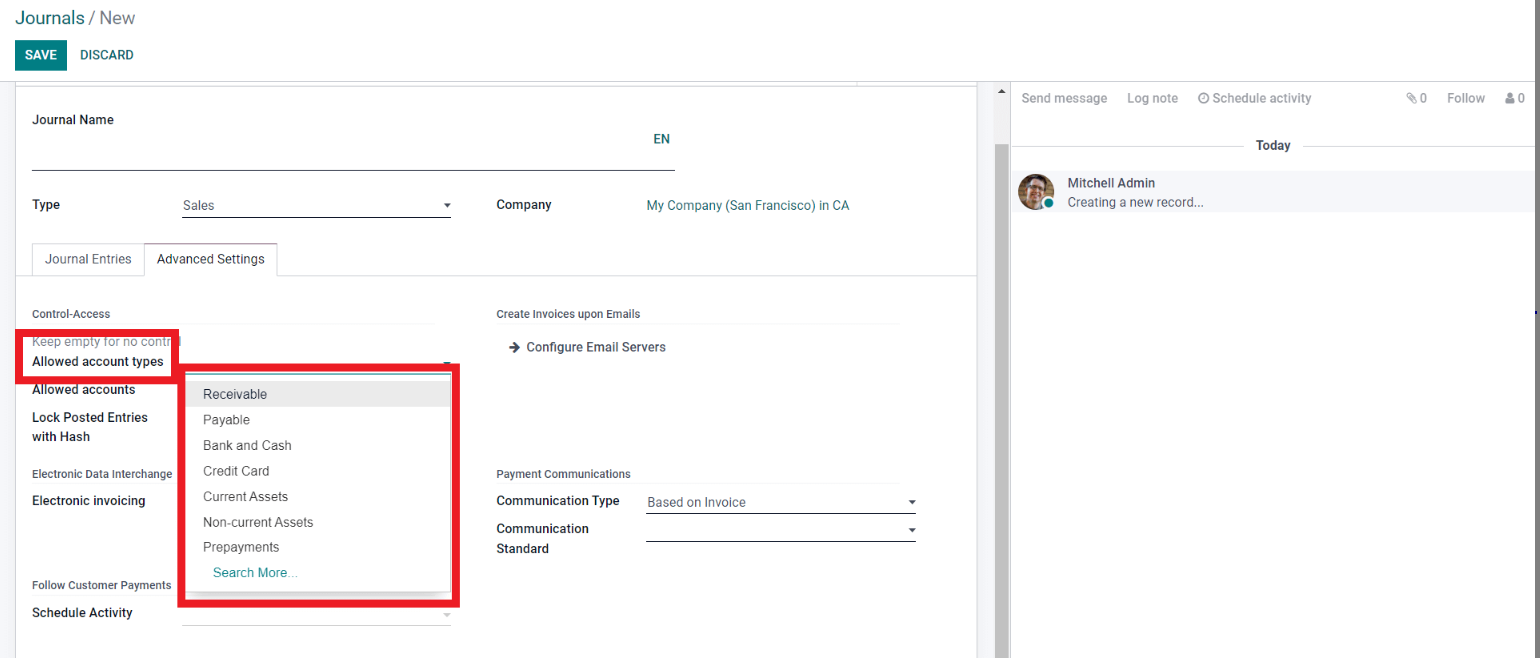
Task: Open the Type dropdown showing Sales
Action: click(x=316, y=206)
